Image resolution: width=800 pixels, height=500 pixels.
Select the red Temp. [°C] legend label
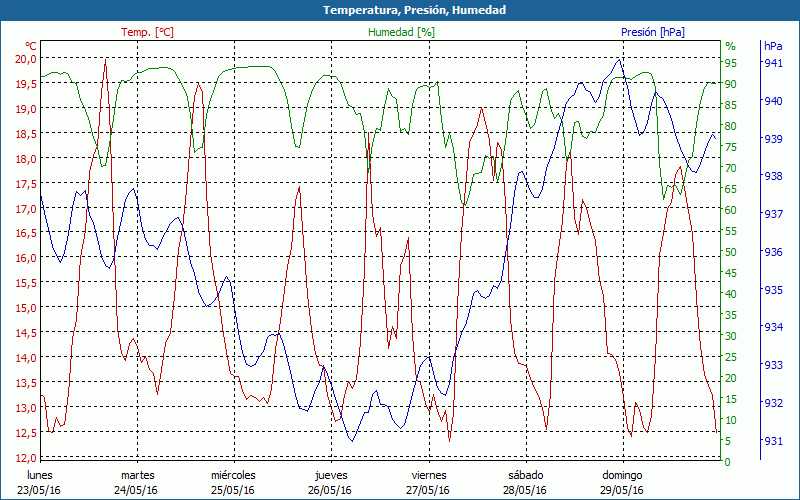click(147, 32)
